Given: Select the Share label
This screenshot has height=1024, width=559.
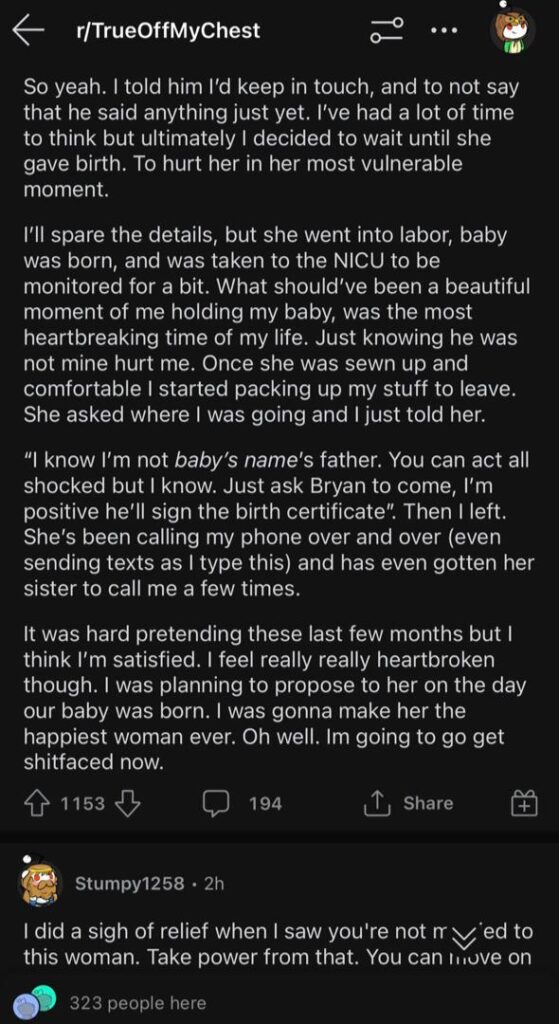Looking at the screenshot, I should (x=428, y=803).
